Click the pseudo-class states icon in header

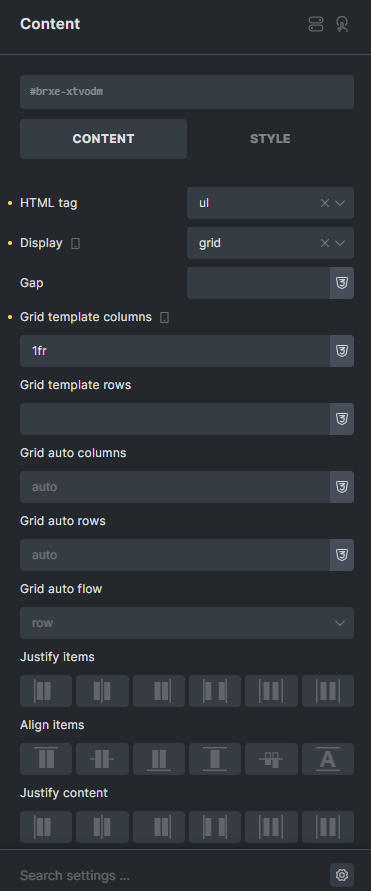coord(341,24)
